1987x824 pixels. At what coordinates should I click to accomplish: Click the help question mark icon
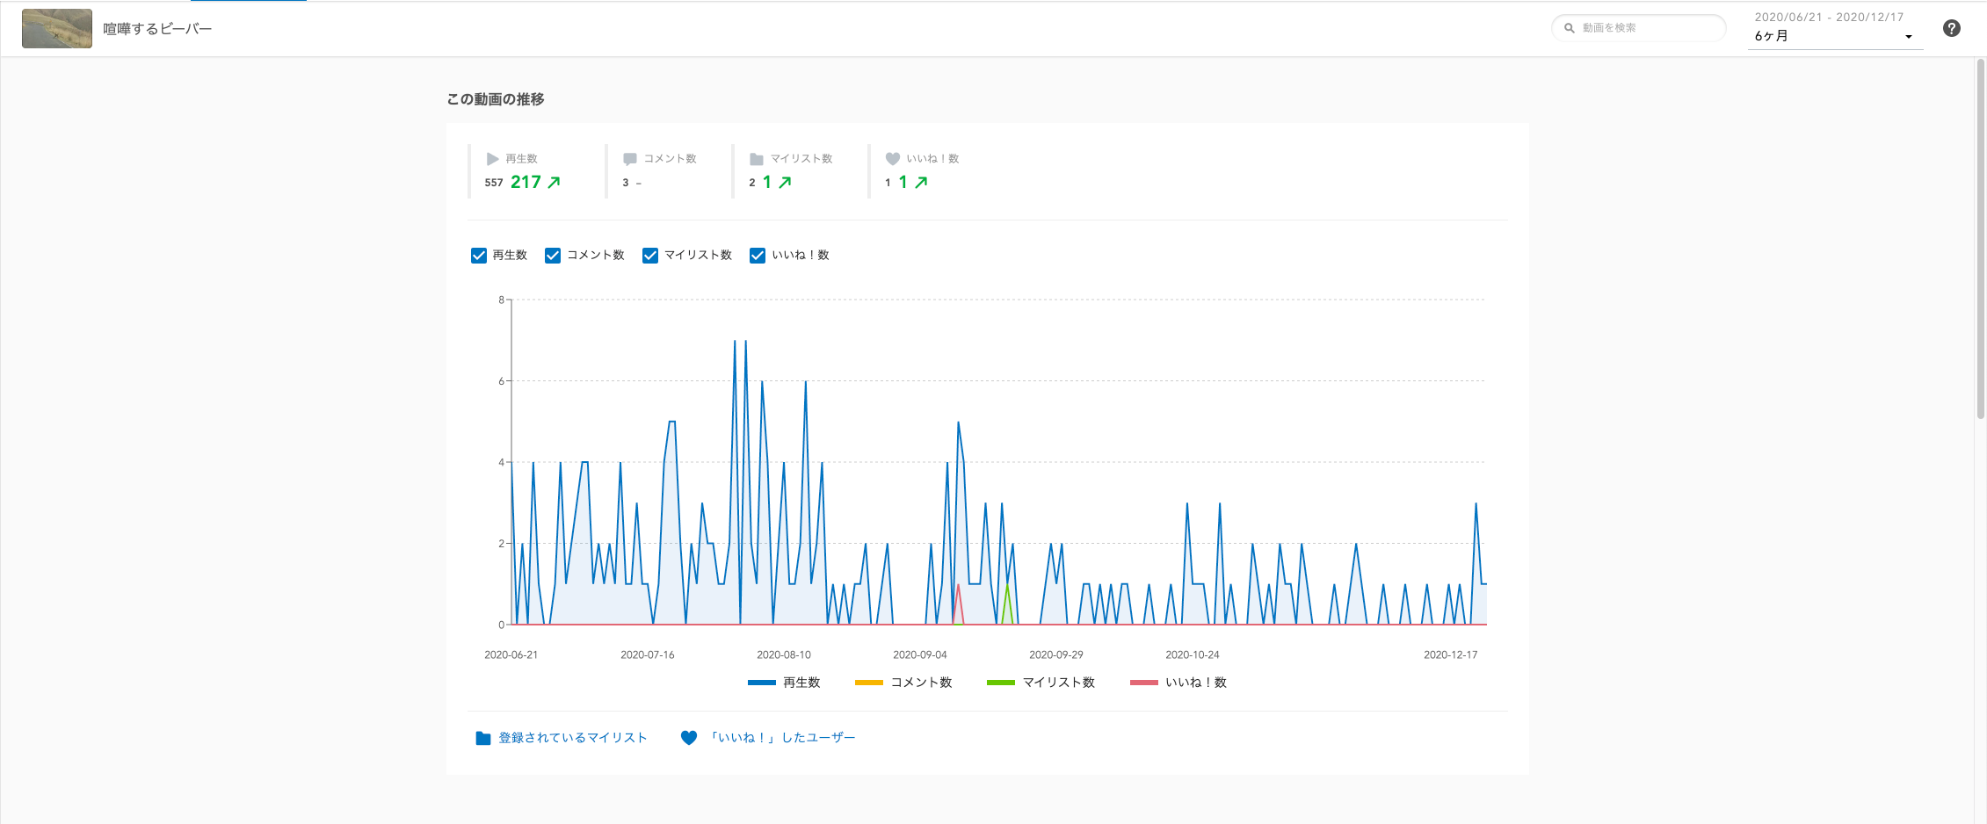(1951, 28)
